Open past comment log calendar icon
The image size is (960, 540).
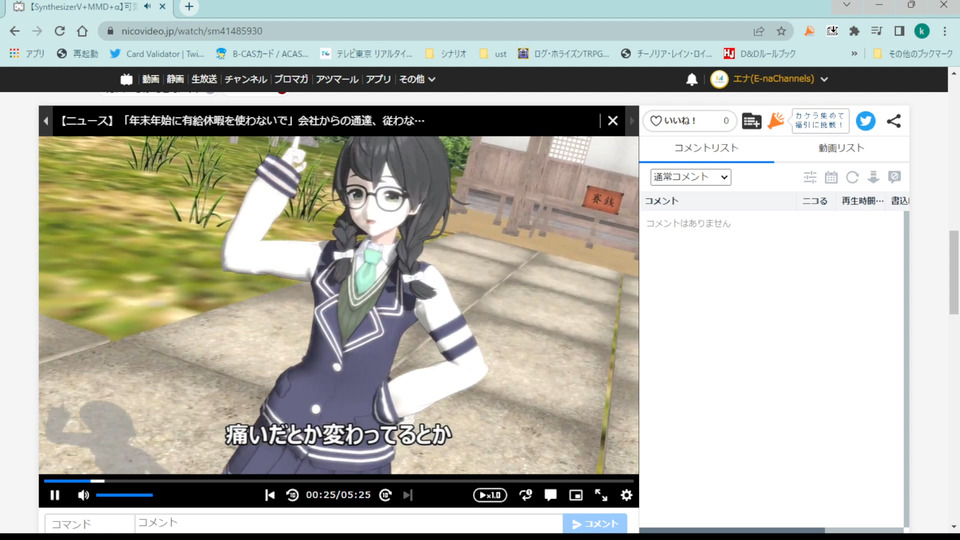831,177
